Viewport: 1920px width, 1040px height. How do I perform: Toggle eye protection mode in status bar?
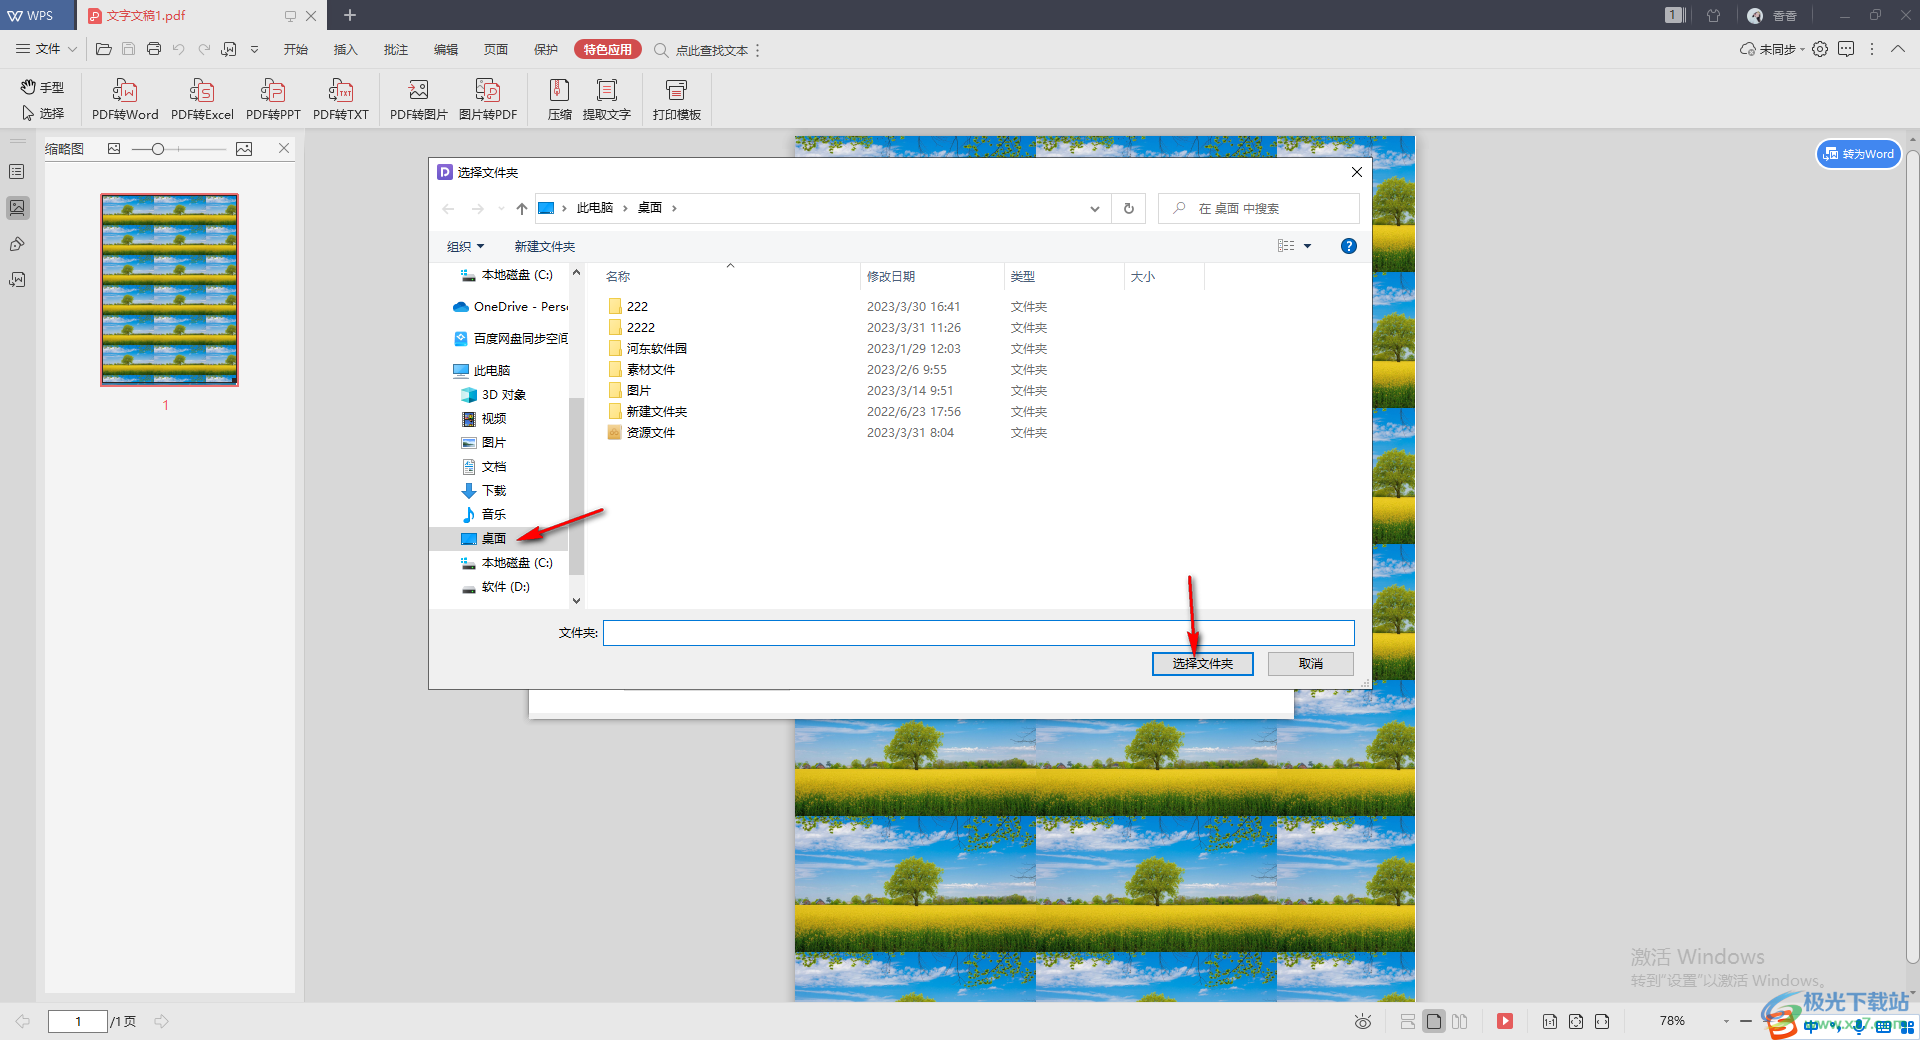click(x=1362, y=1021)
